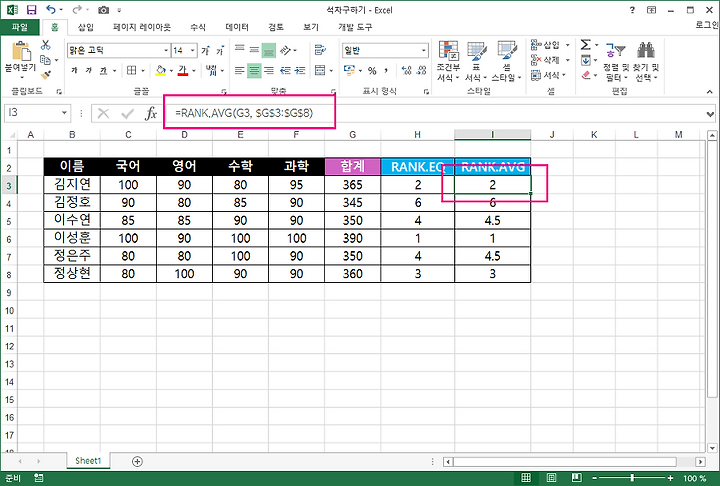Expand the font name dropdown
The width and height of the screenshot is (720, 486).
(166, 50)
